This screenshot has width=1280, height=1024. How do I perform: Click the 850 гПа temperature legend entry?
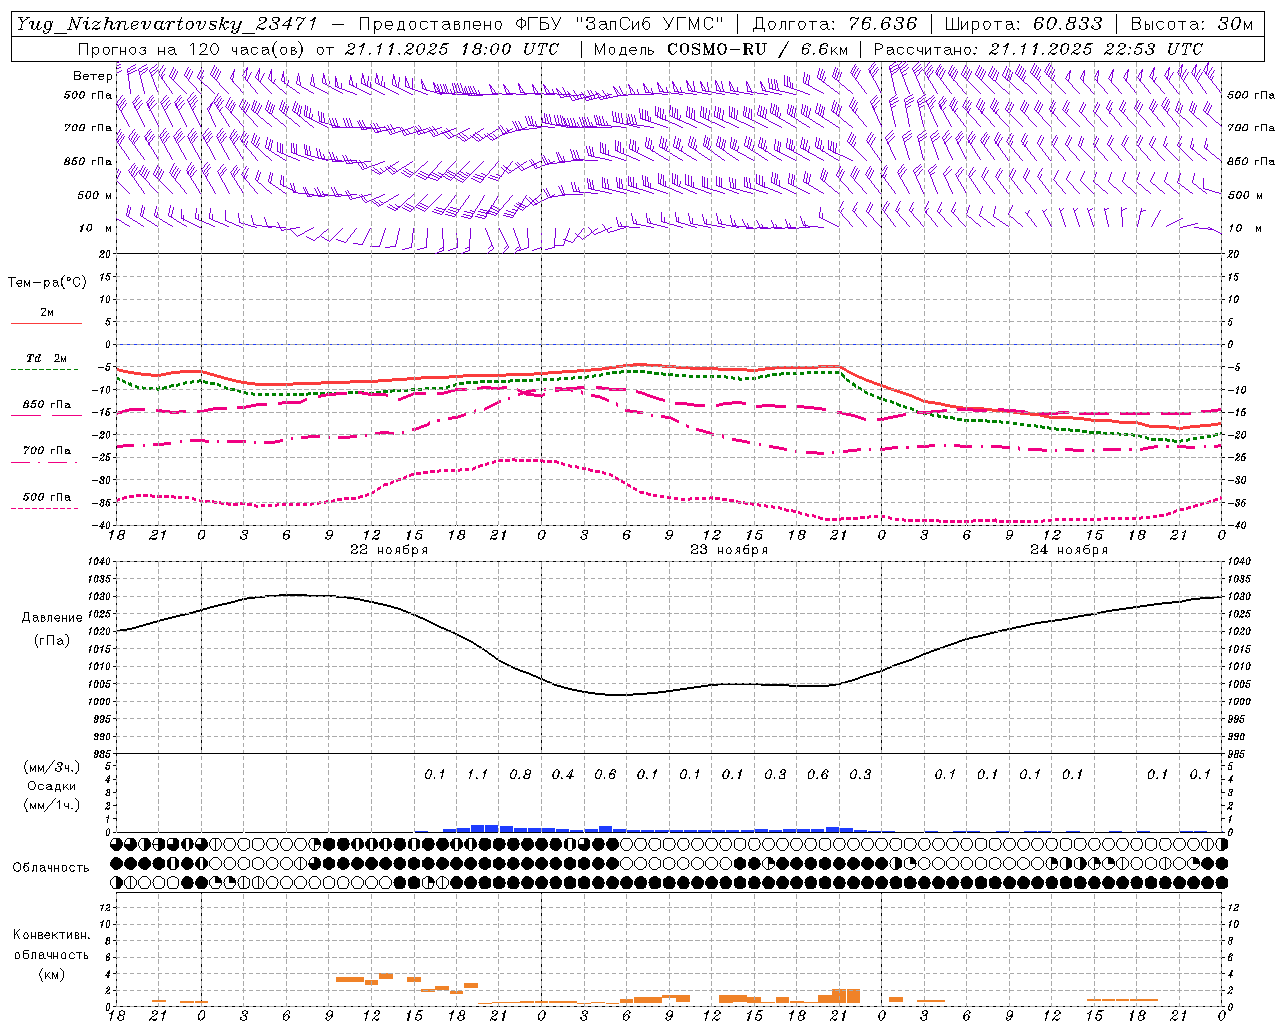[47, 405]
